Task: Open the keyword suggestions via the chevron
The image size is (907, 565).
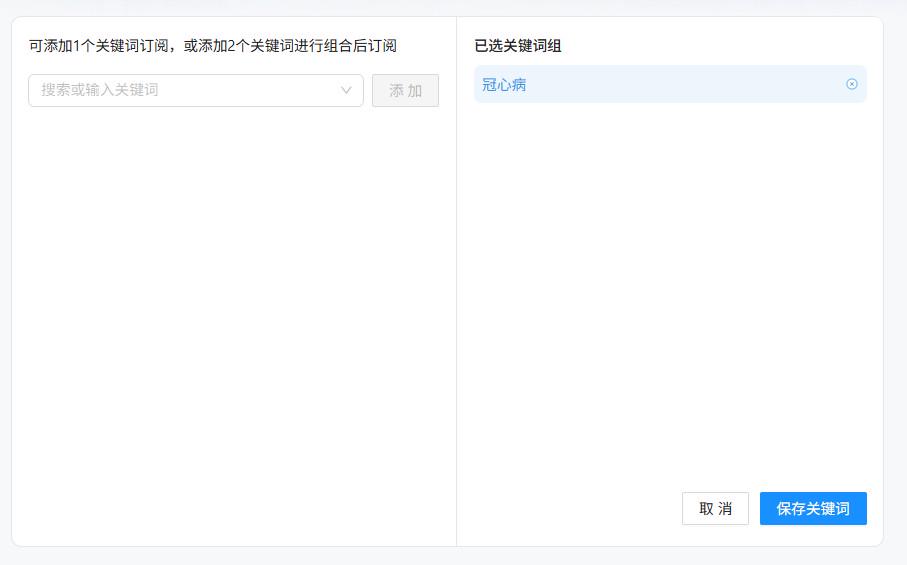Action: pyautogui.click(x=346, y=90)
